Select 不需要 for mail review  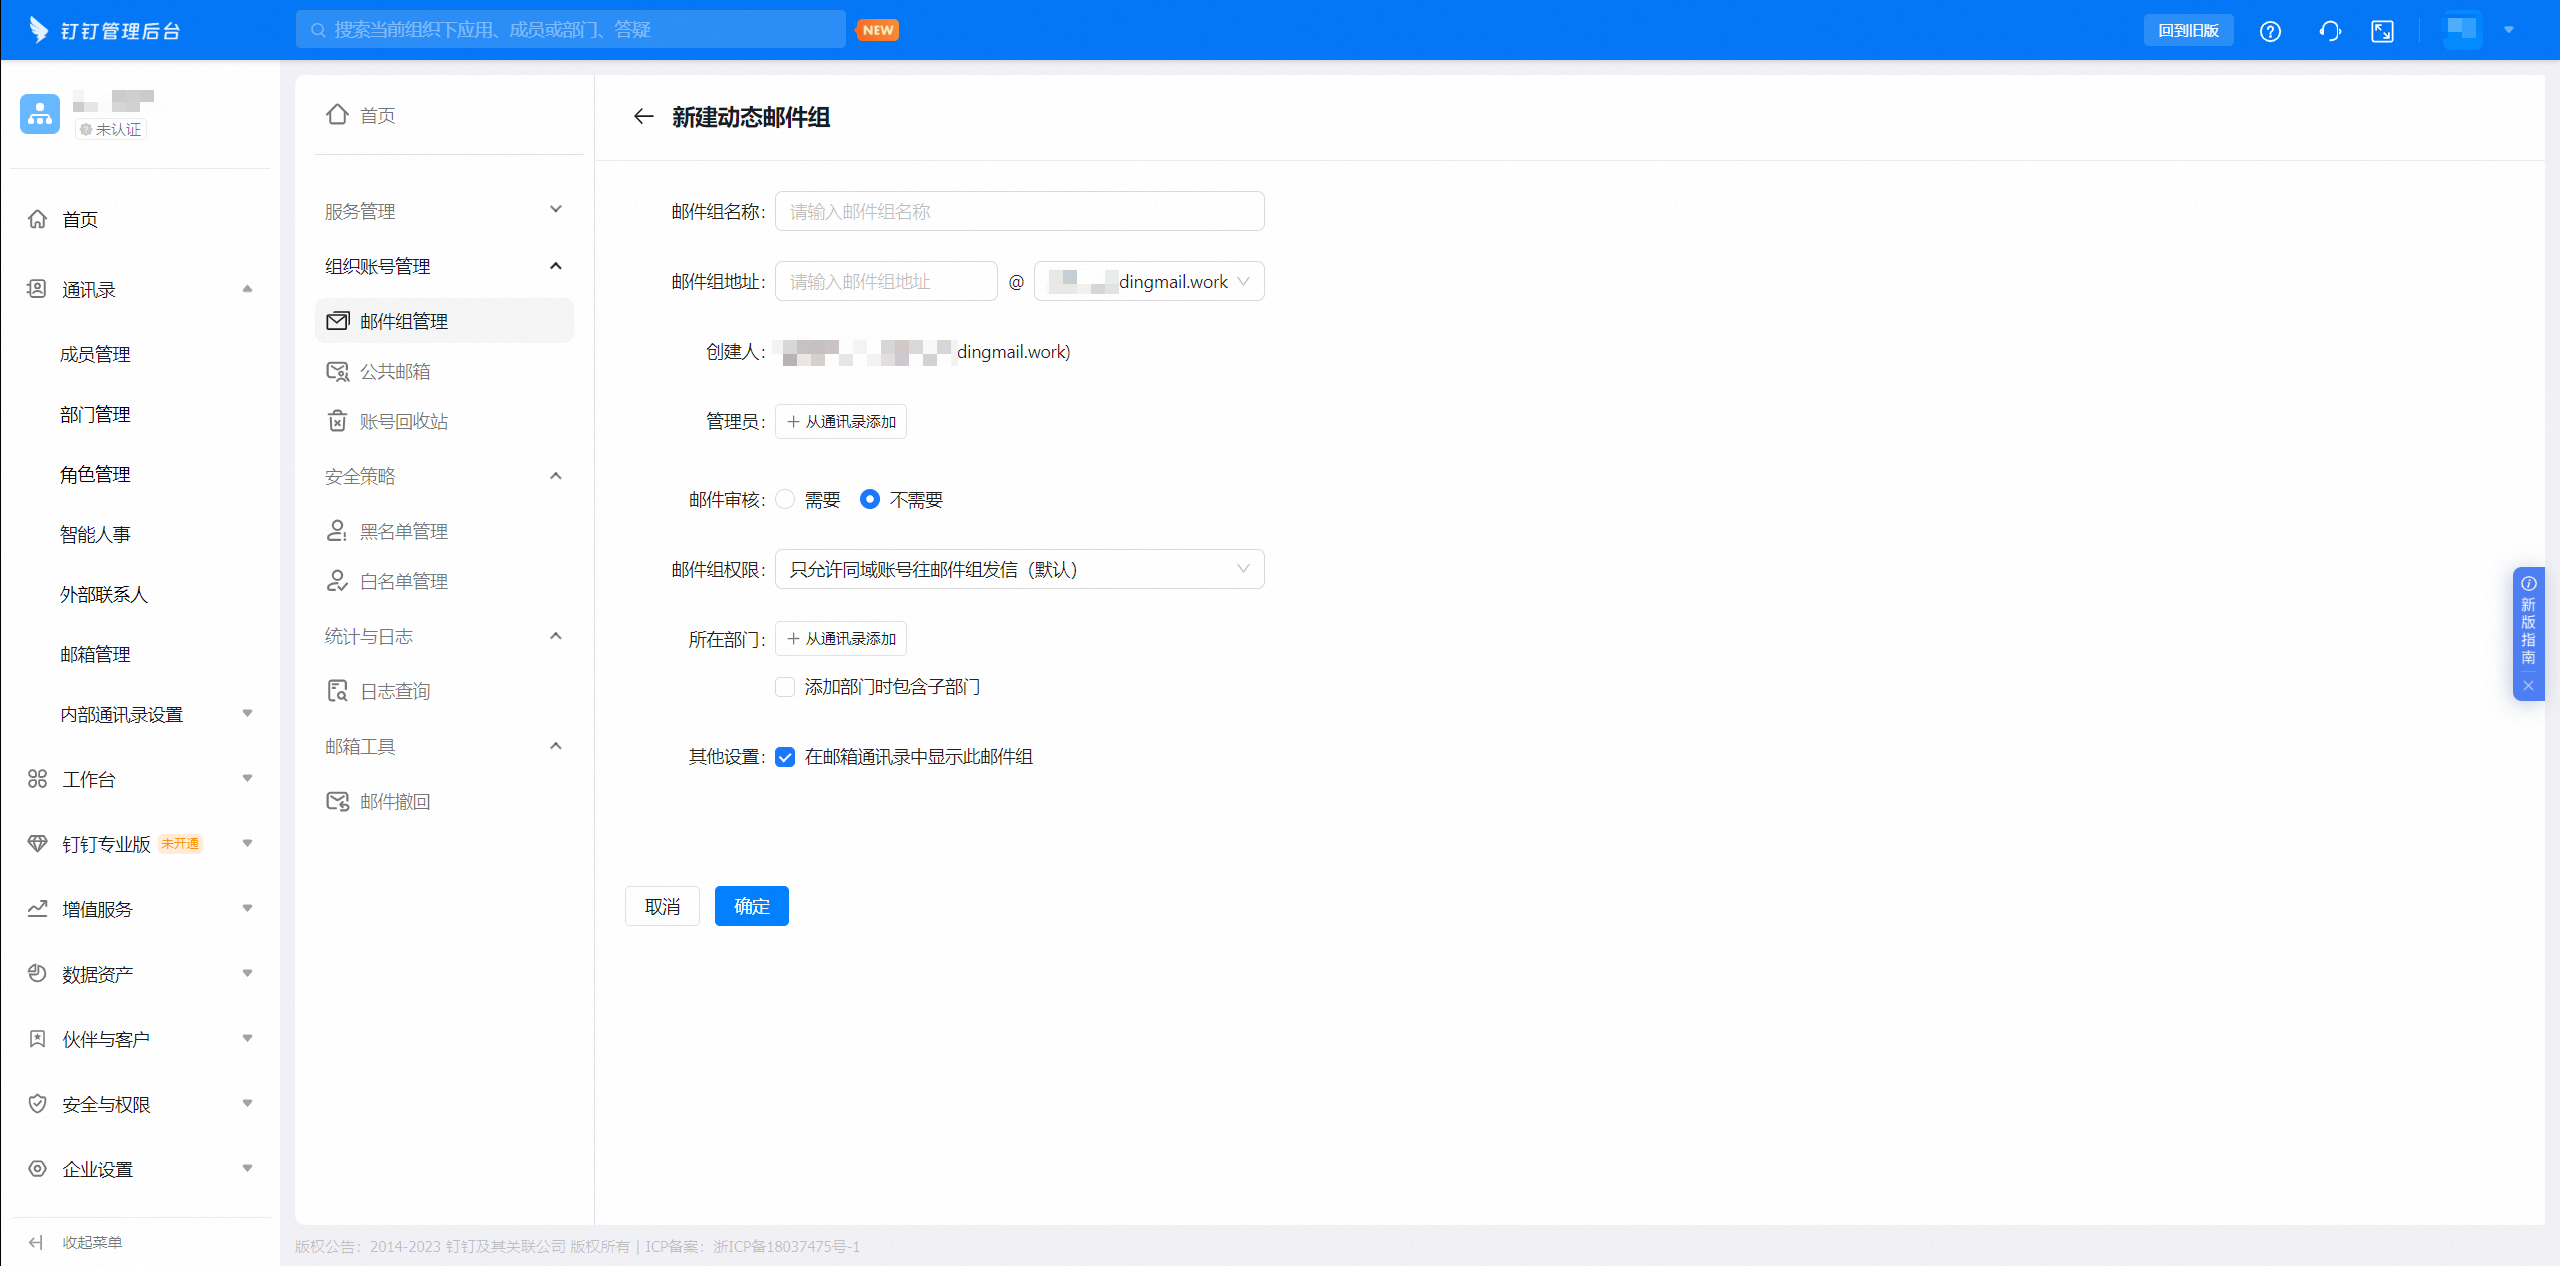tap(870, 499)
